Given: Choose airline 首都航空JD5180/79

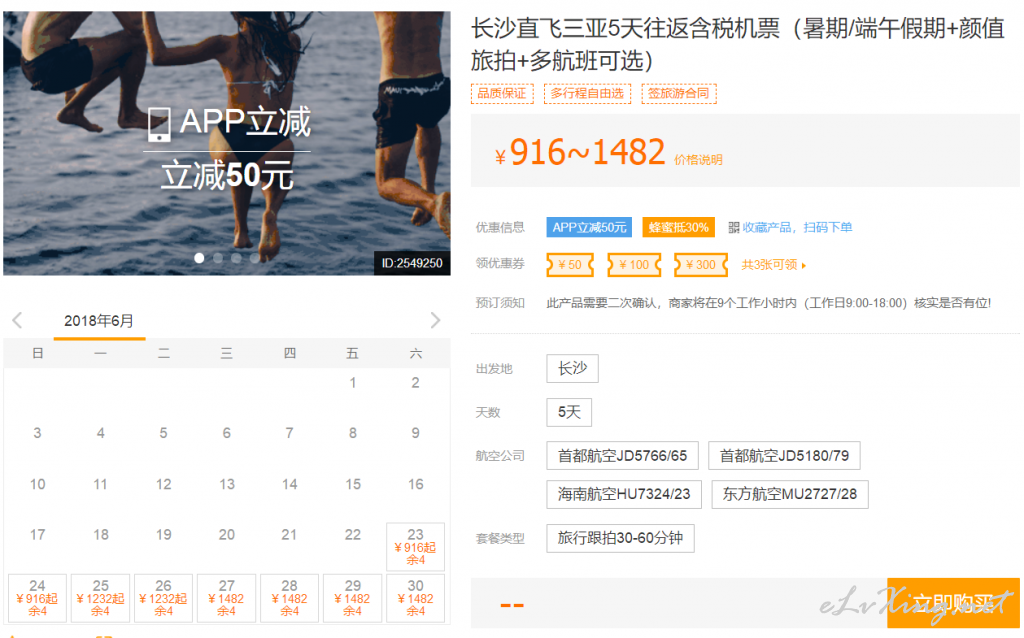Looking at the screenshot, I should pos(784,456).
